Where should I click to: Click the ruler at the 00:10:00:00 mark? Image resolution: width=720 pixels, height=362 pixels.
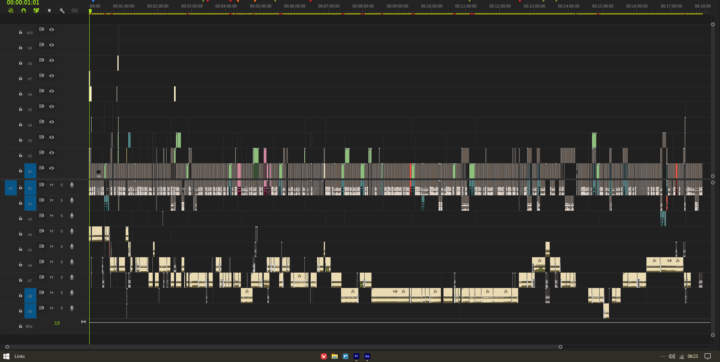(x=432, y=6)
